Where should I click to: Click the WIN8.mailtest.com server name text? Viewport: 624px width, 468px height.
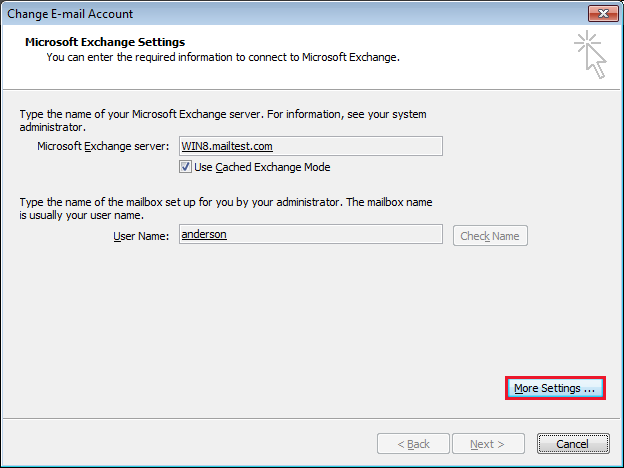[x=227, y=146]
